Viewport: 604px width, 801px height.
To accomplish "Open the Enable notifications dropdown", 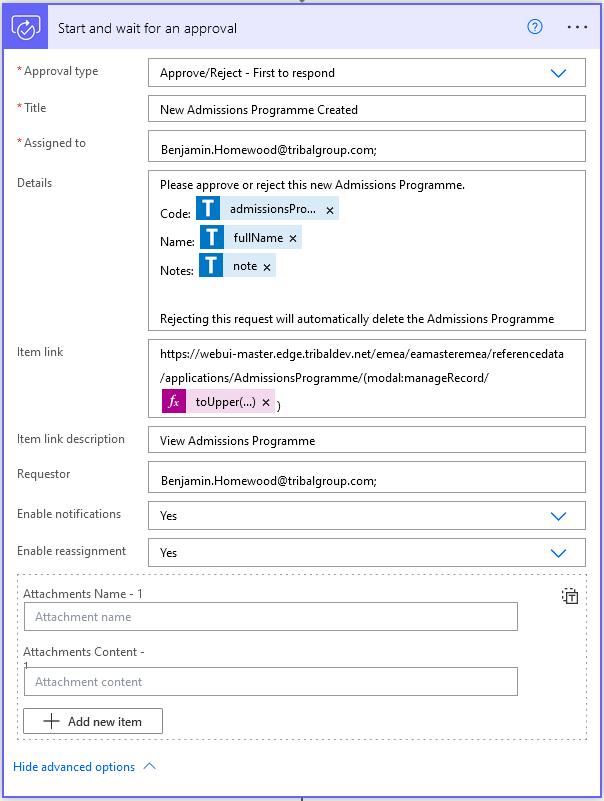I will 558,516.
